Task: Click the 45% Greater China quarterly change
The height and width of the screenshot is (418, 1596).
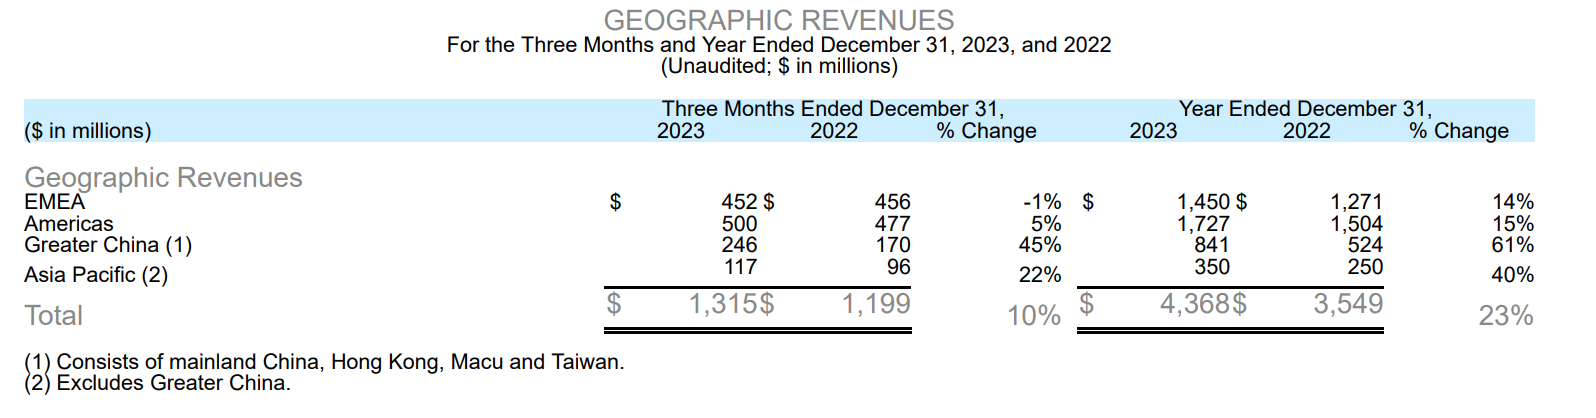Action: click(x=1040, y=245)
